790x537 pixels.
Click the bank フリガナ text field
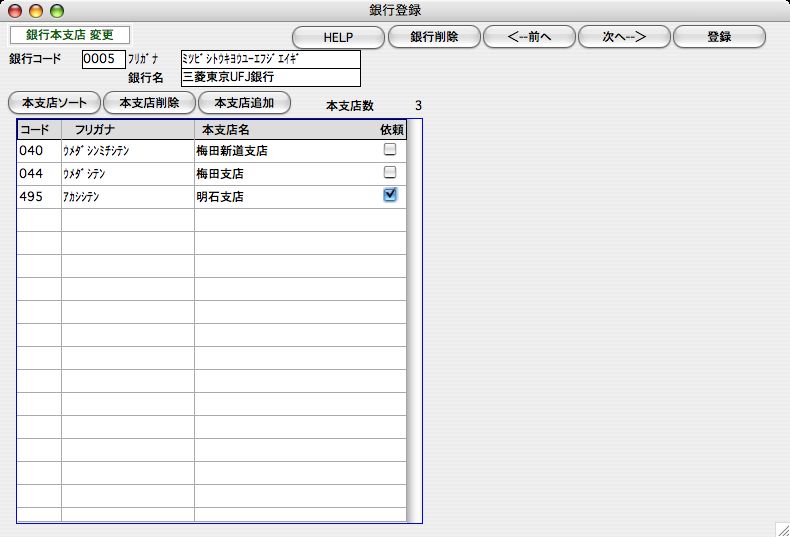(x=270, y=59)
